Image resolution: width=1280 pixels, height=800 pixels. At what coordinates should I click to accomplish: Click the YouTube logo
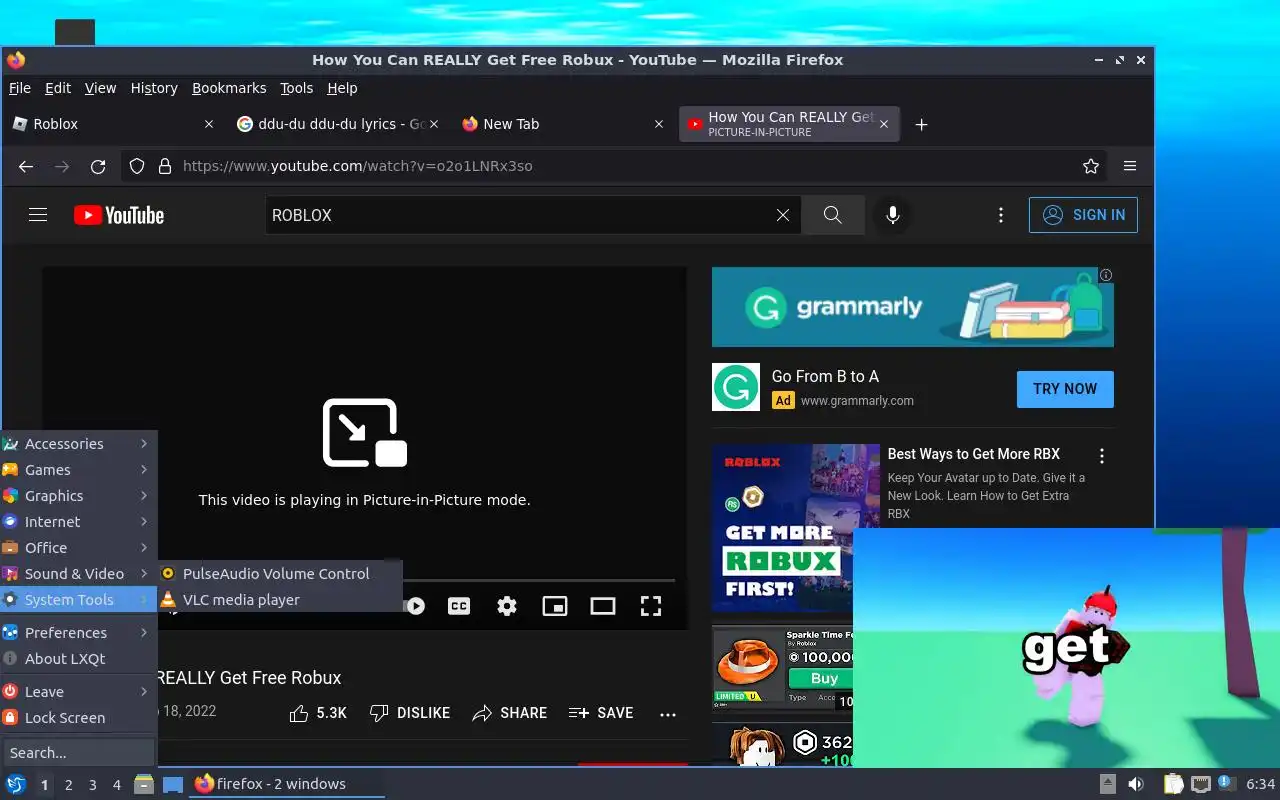[x=119, y=215]
